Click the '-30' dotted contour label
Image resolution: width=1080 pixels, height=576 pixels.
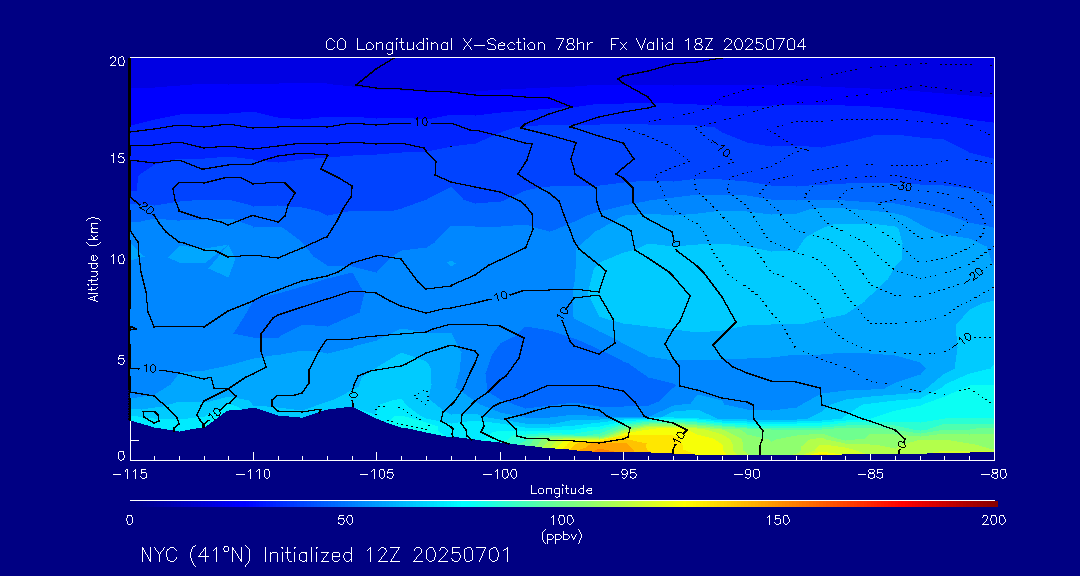pos(904,187)
